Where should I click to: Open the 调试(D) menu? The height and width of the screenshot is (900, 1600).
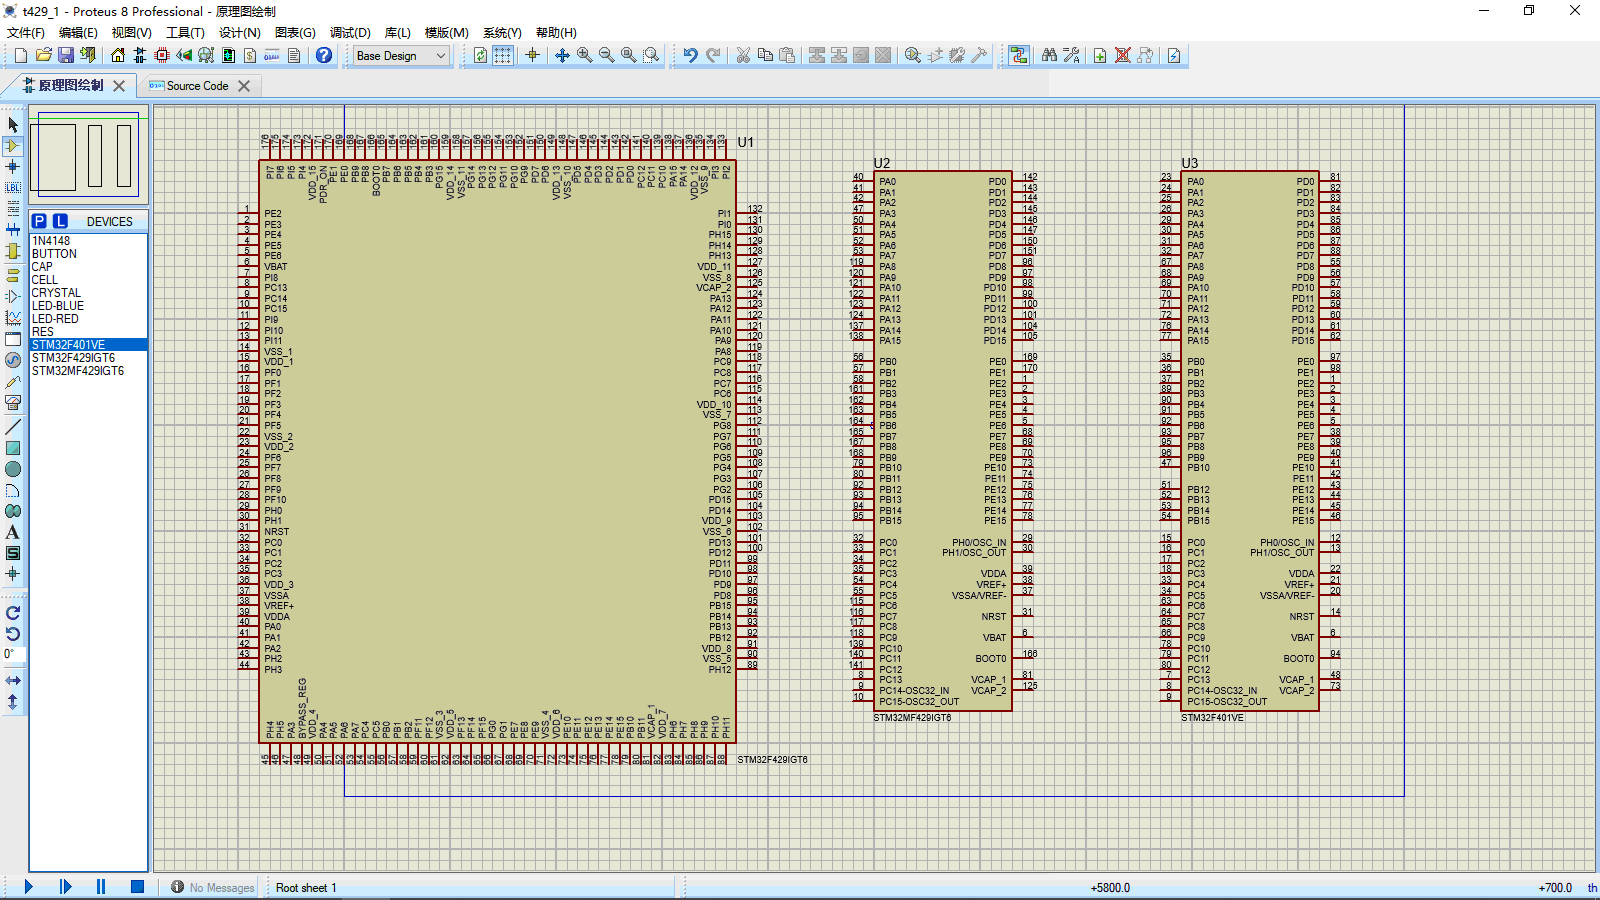(x=349, y=32)
